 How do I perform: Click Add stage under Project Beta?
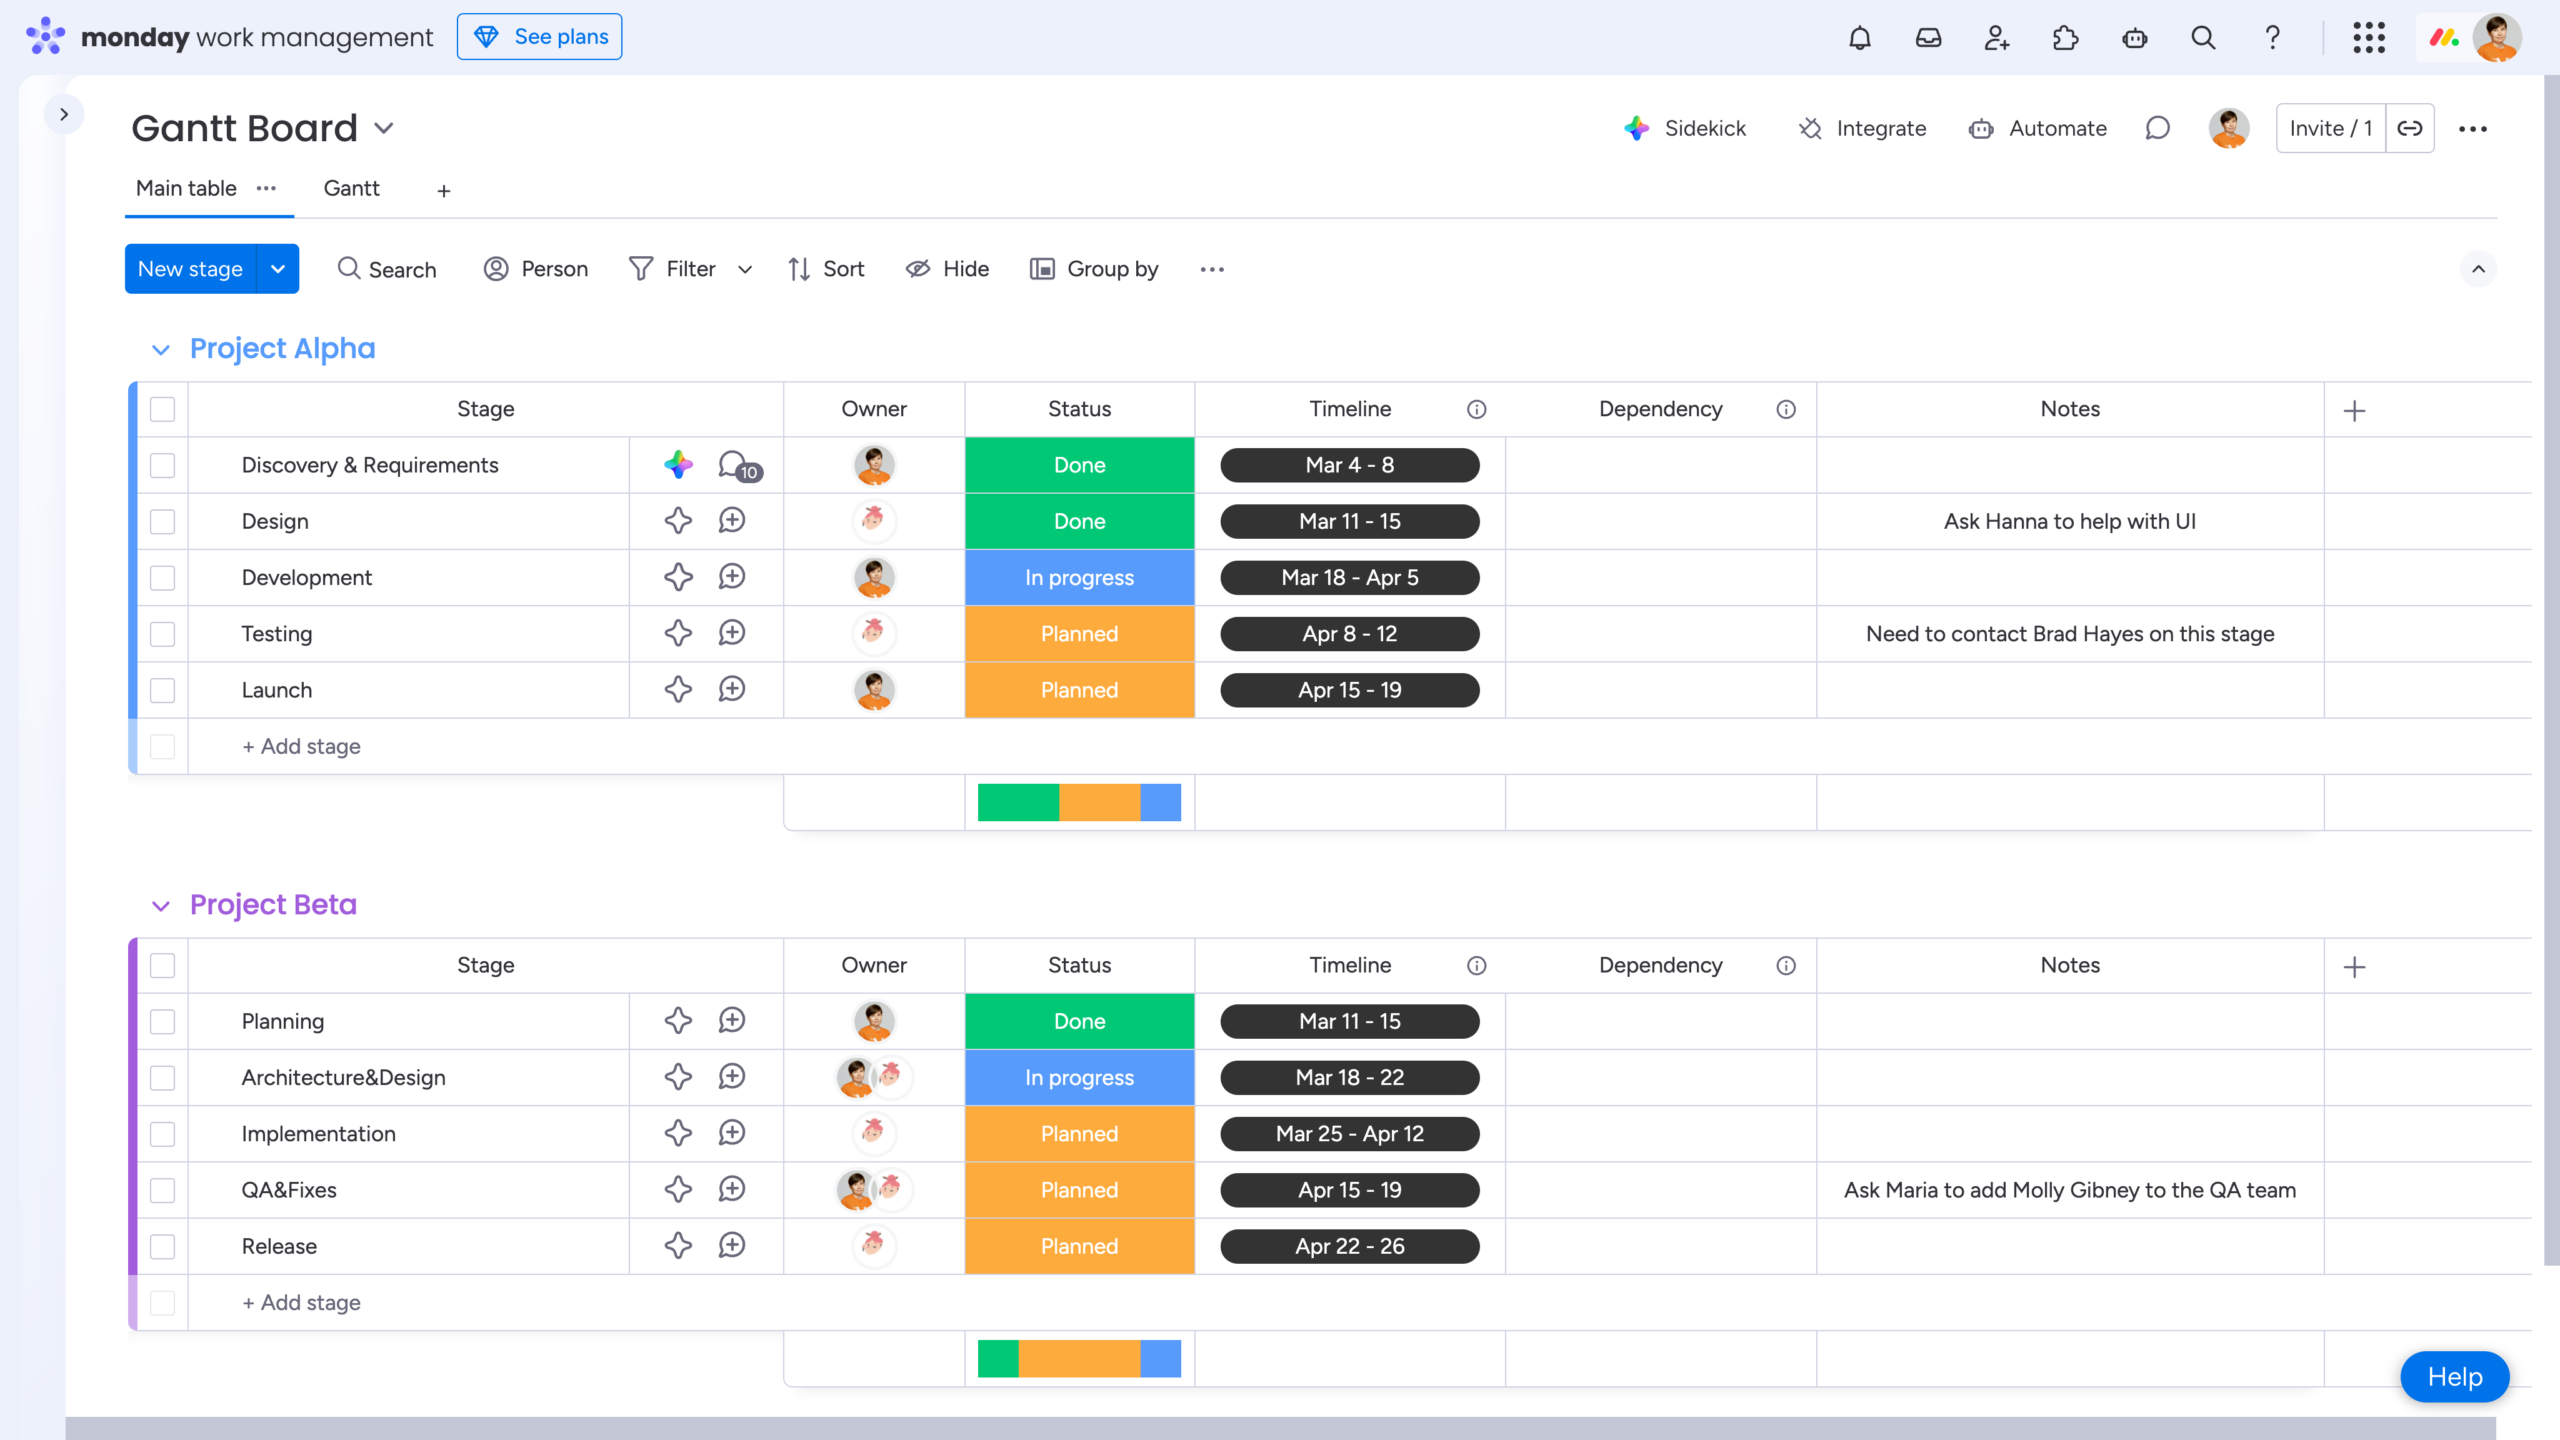coord(300,1302)
